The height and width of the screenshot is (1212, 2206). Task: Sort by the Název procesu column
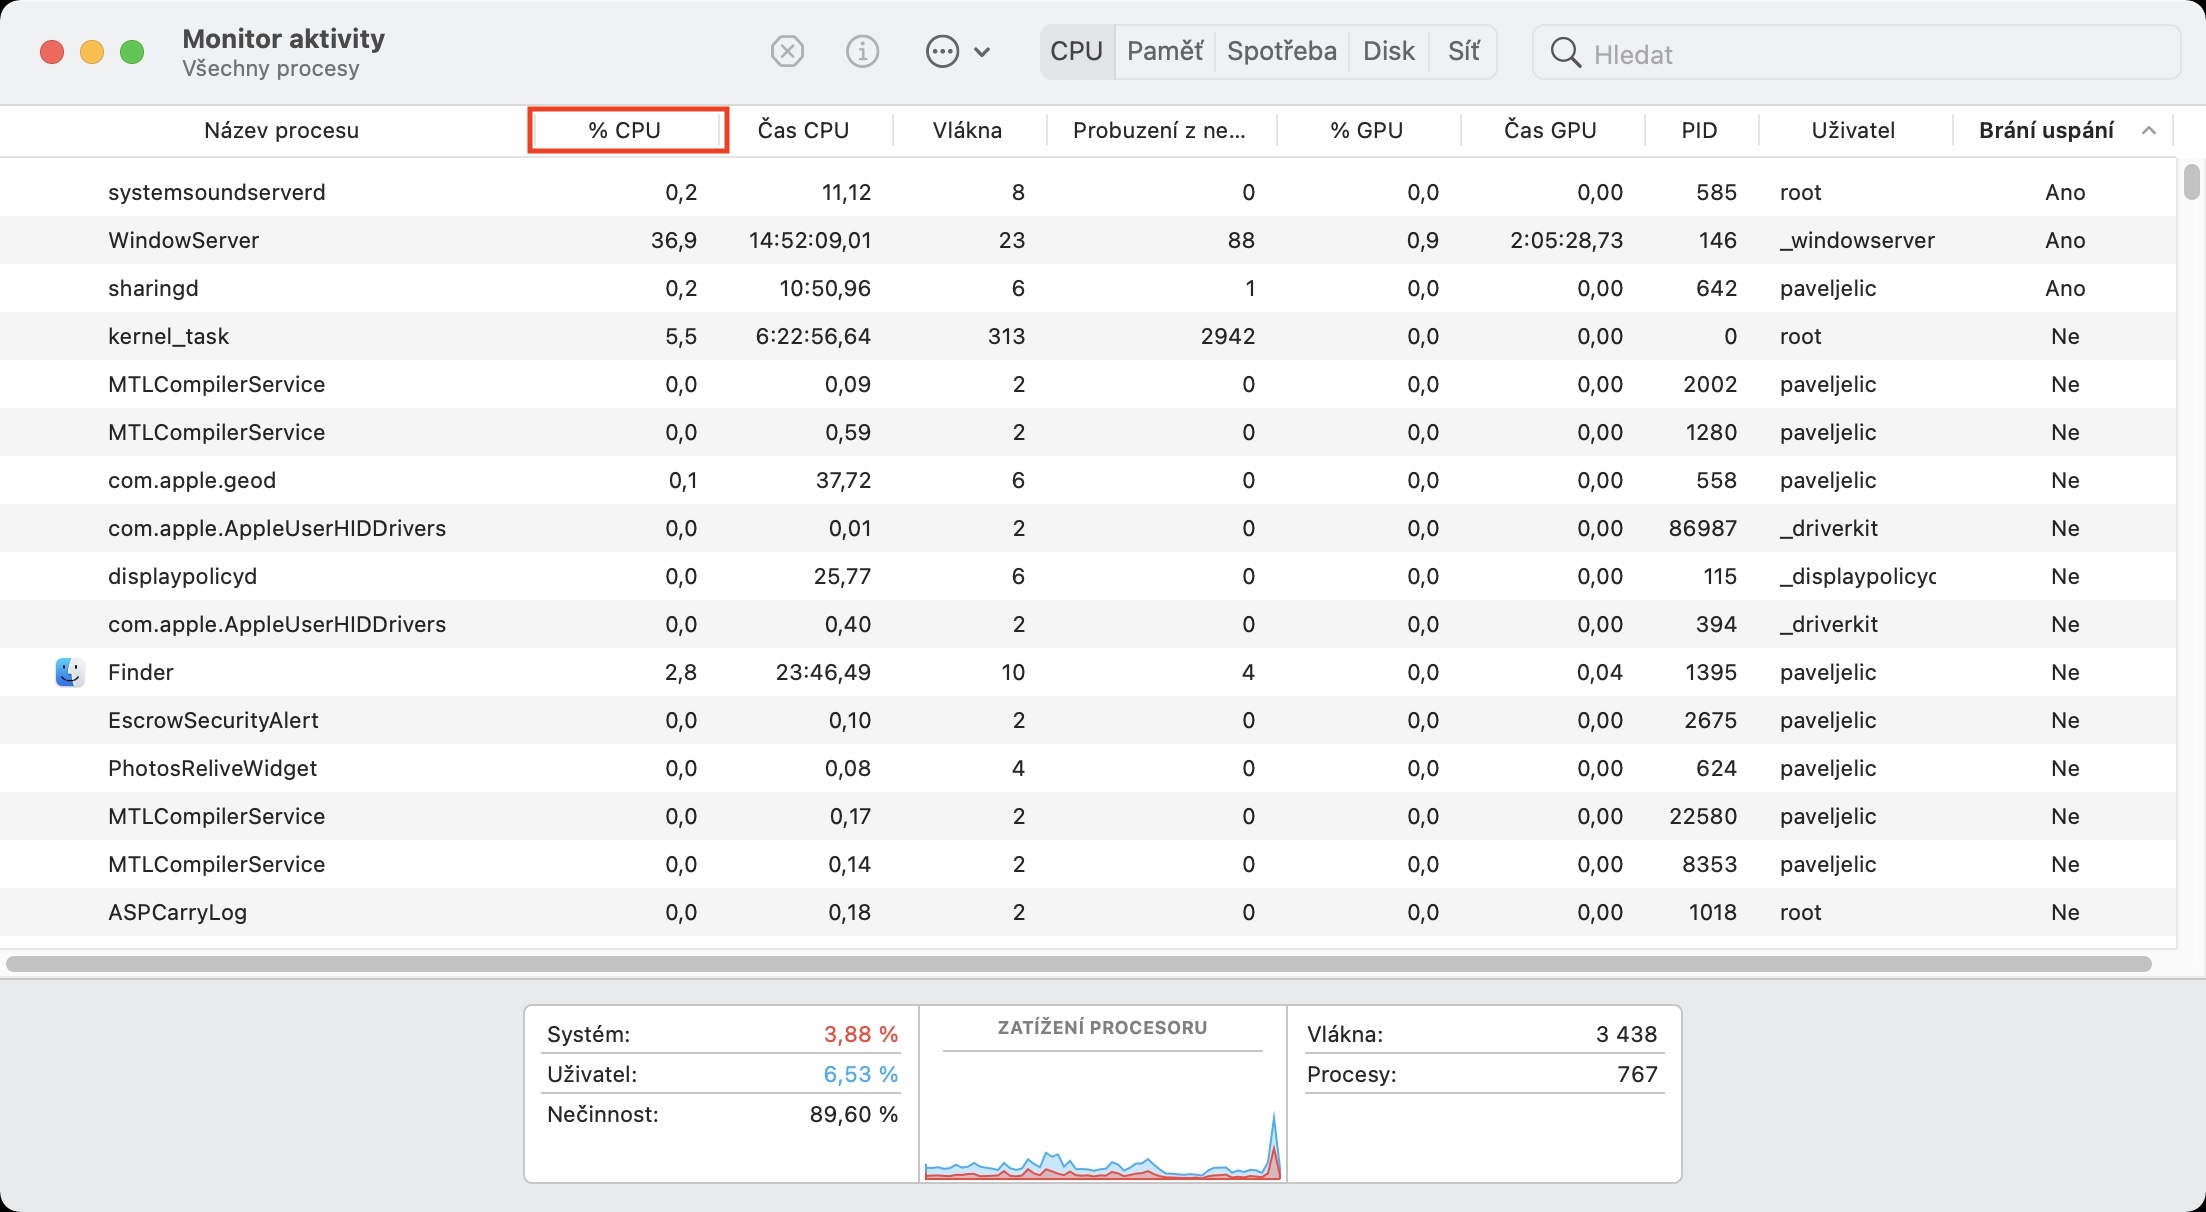click(281, 130)
